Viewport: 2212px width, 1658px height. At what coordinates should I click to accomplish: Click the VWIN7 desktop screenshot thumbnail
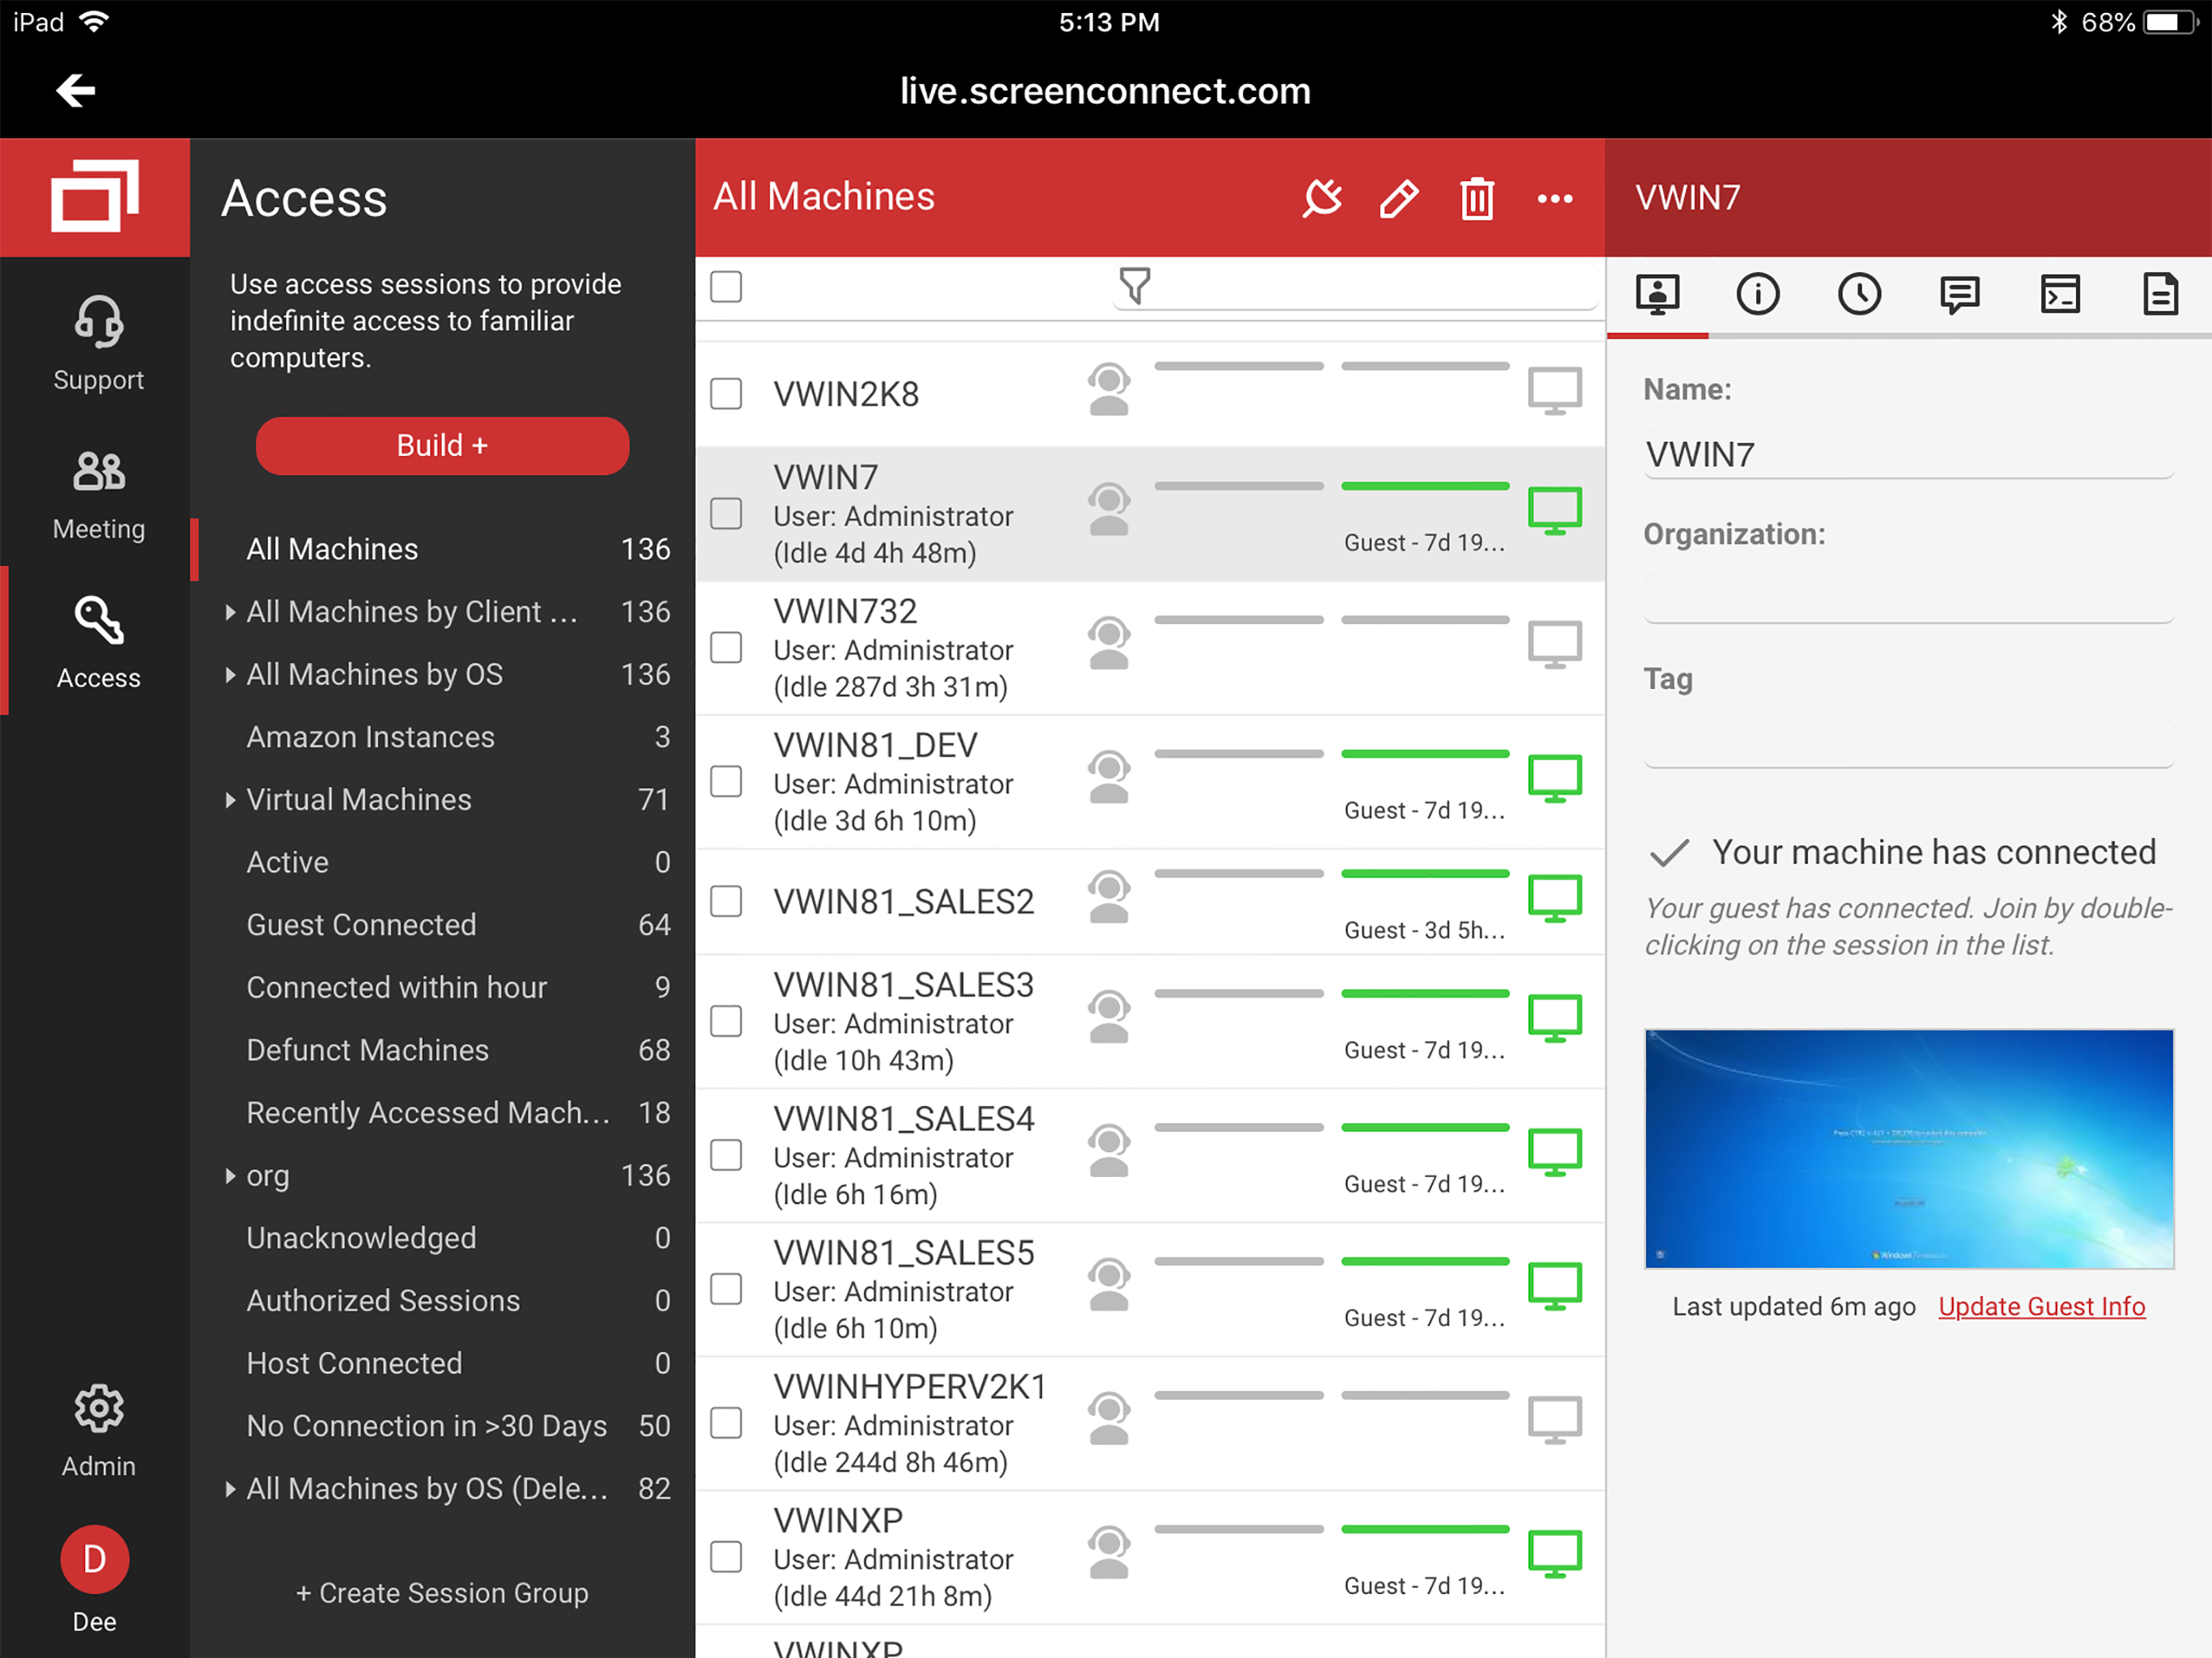[x=1909, y=1148]
